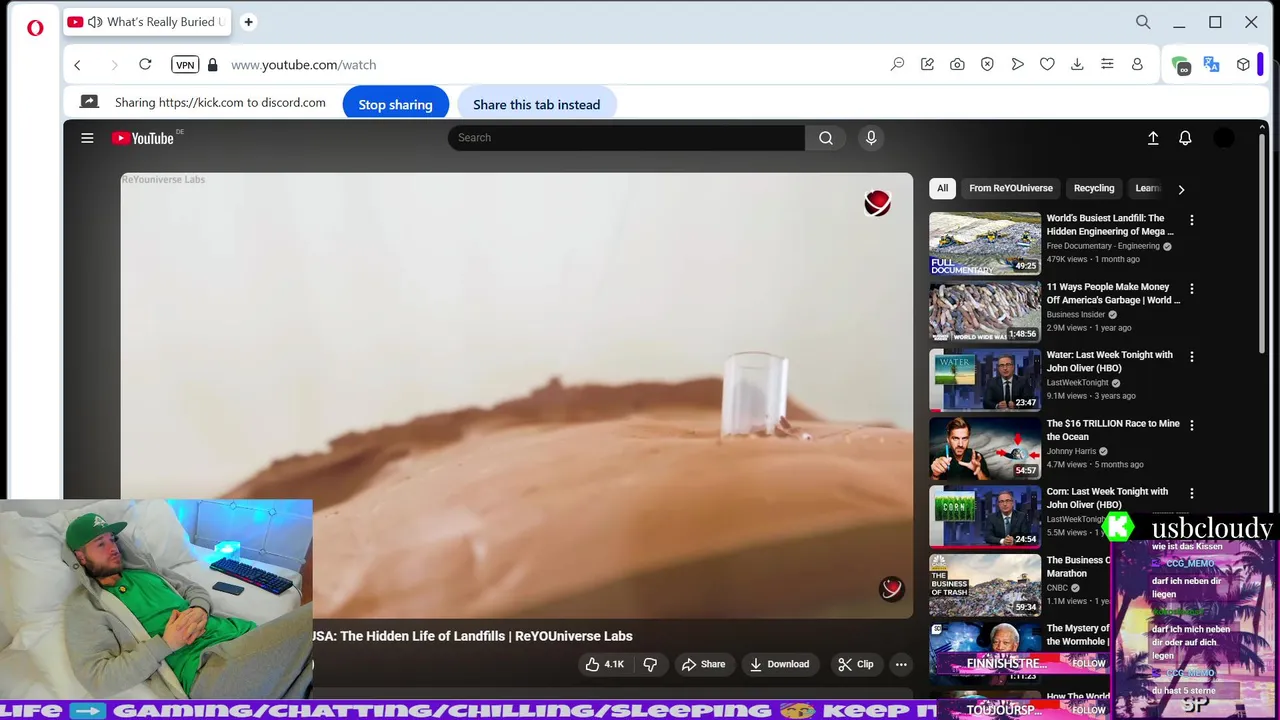Screen dimensions: 1280x720
Task: Reload the YouTube page
Action: (x=145, y=64)
